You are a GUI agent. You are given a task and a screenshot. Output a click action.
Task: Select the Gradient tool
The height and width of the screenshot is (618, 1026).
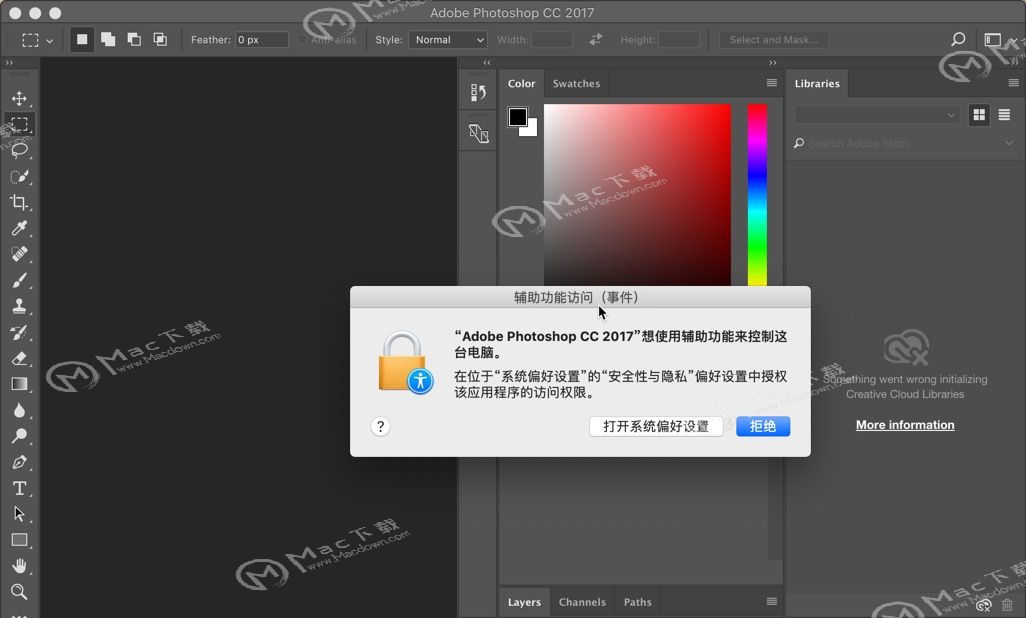(x=19, y=384)
